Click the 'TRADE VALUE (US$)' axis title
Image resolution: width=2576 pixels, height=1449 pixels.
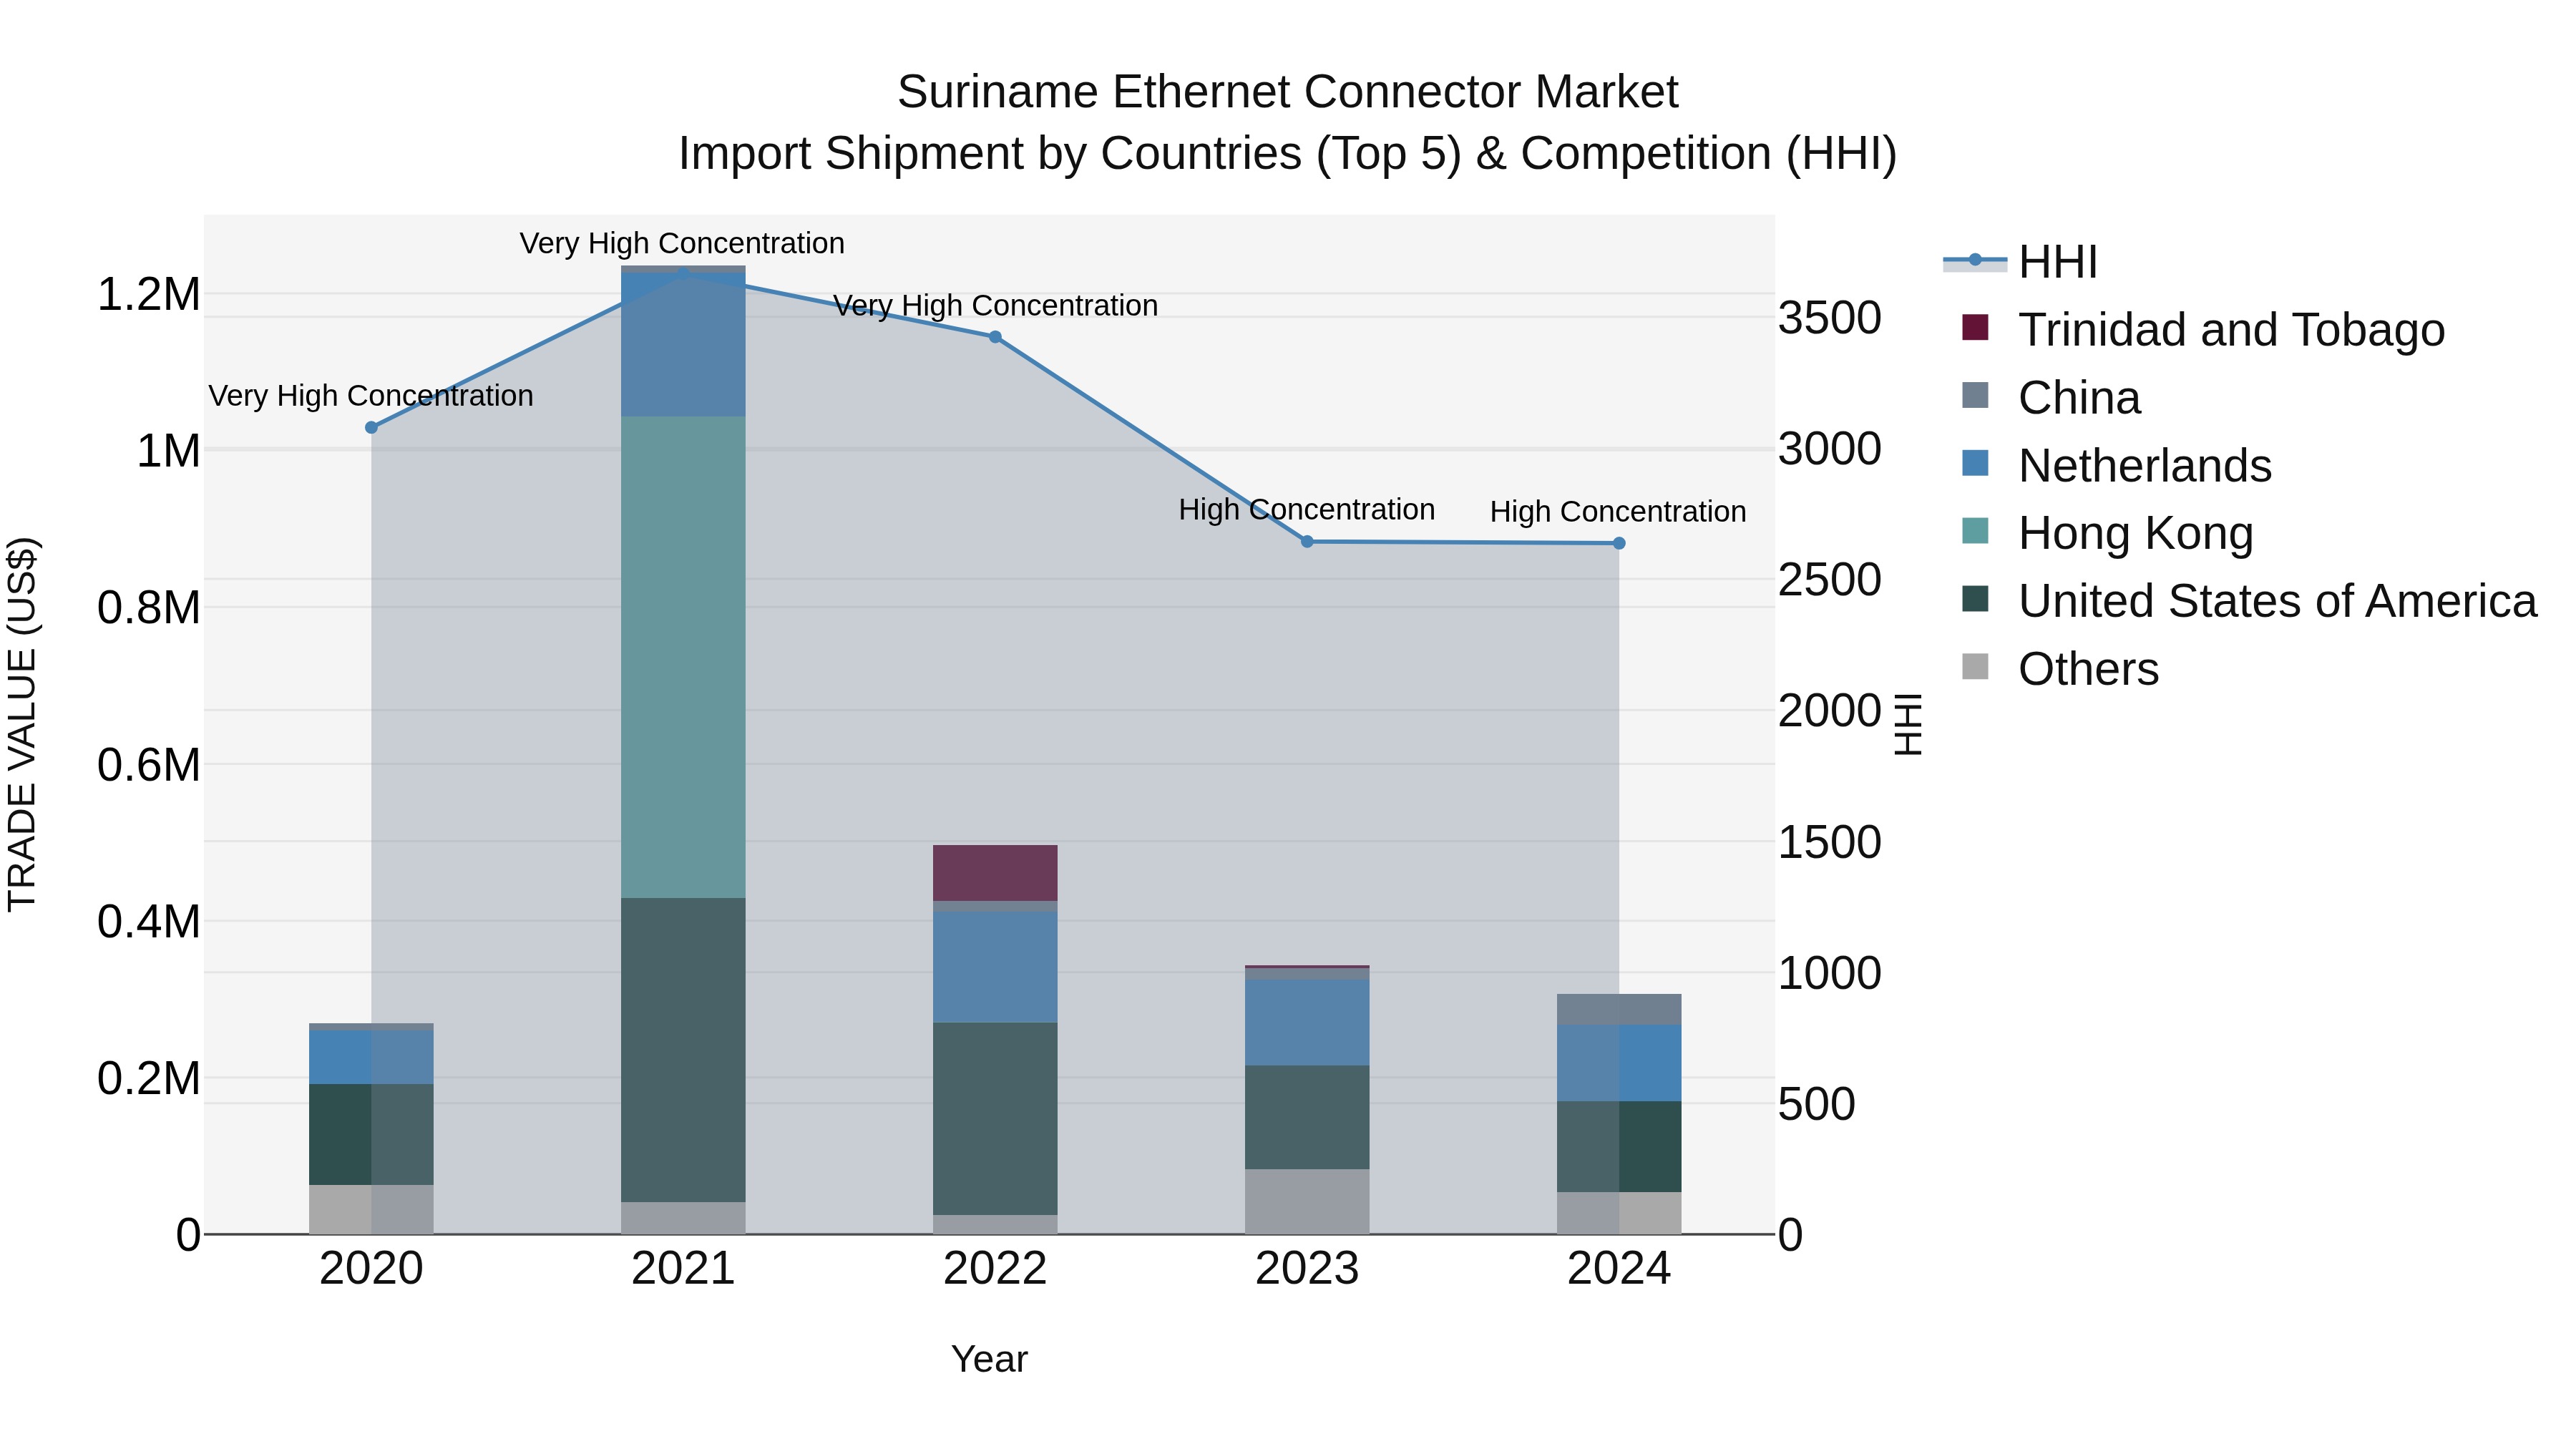pos(22,724)
